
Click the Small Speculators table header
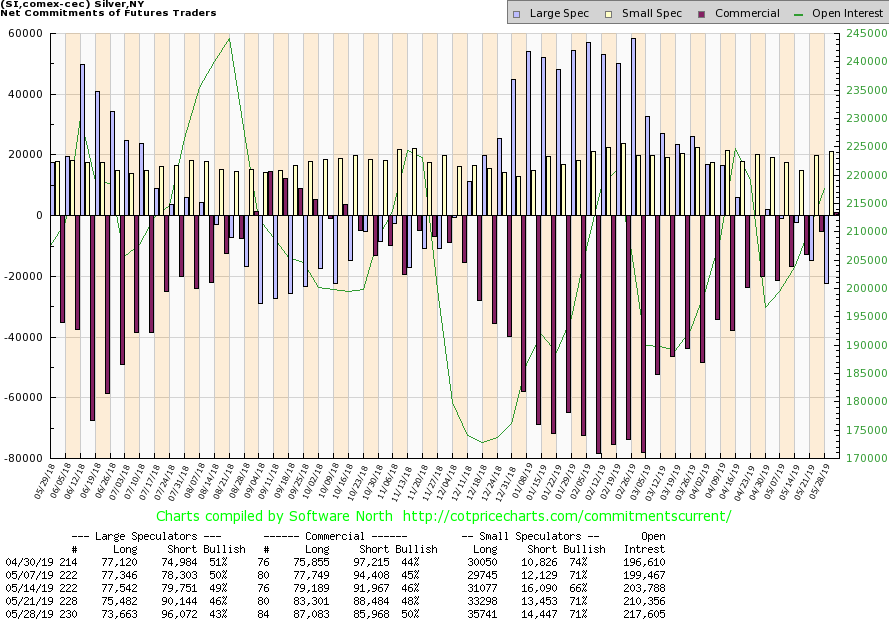coord(534,536)
